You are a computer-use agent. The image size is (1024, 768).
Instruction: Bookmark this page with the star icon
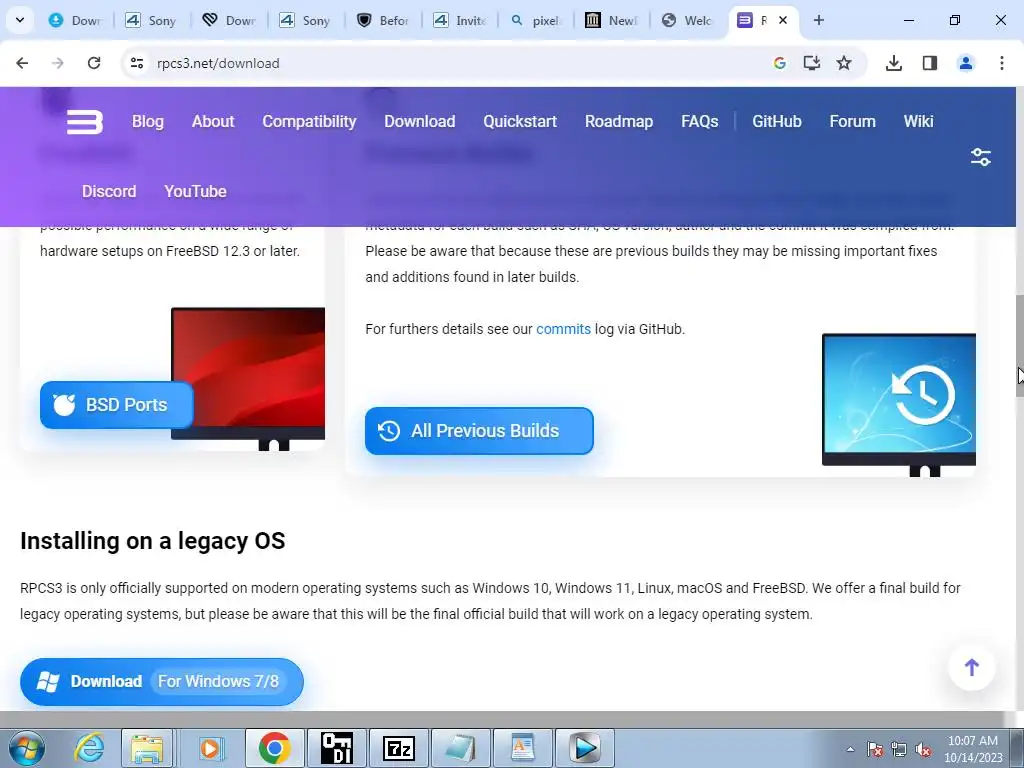click(844, 63)
